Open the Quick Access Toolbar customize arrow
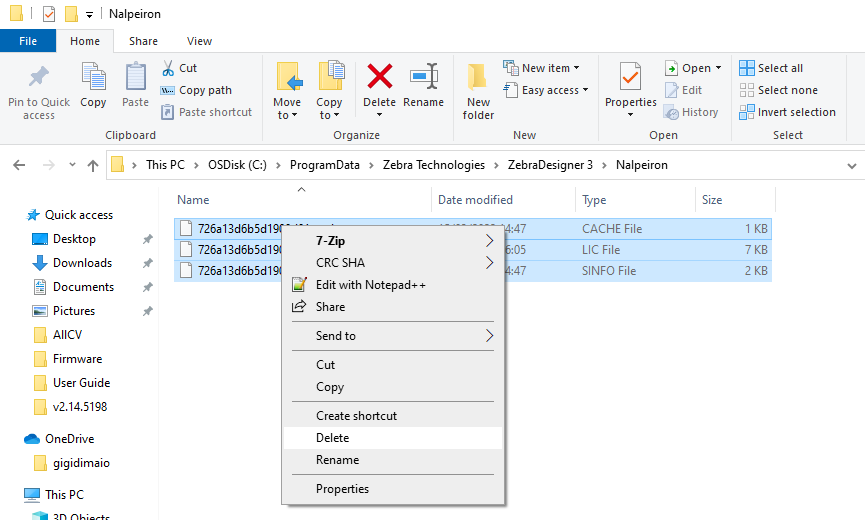The height and width of the screenshot is (520, 865). coord(89,15)
